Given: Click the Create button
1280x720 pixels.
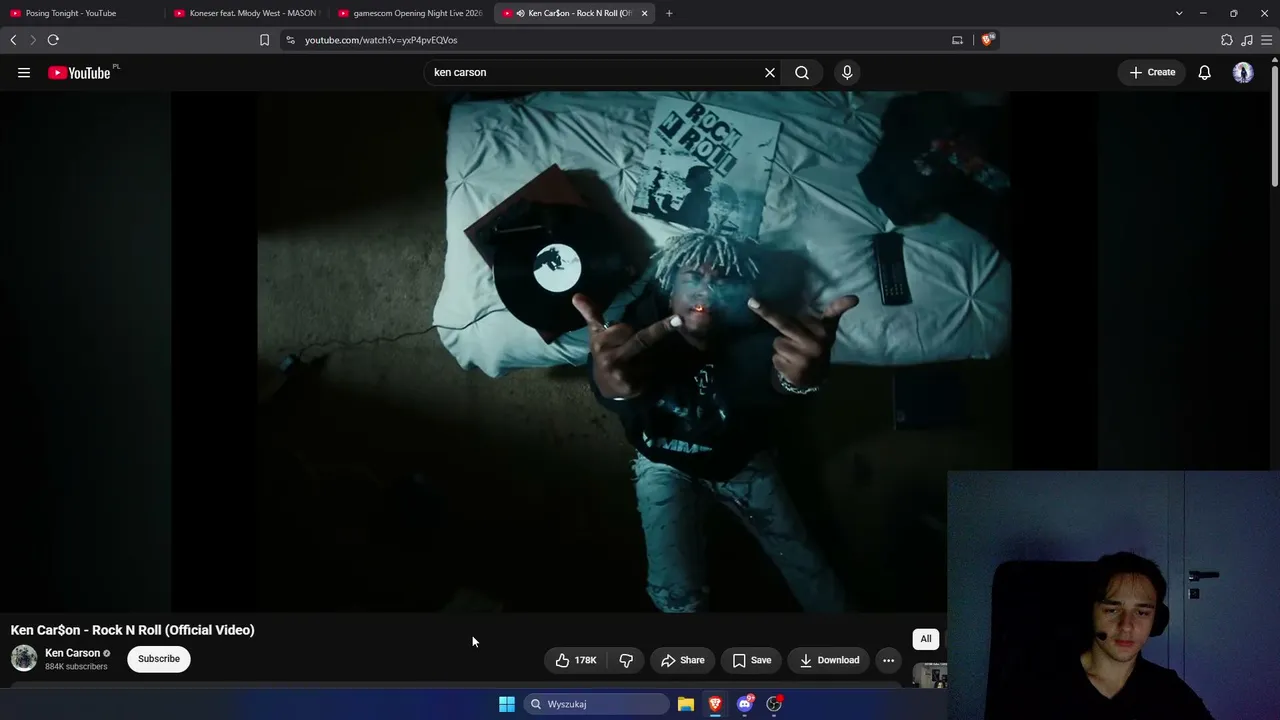Looking at the screenshot, I should click(x=1152, y=72).
